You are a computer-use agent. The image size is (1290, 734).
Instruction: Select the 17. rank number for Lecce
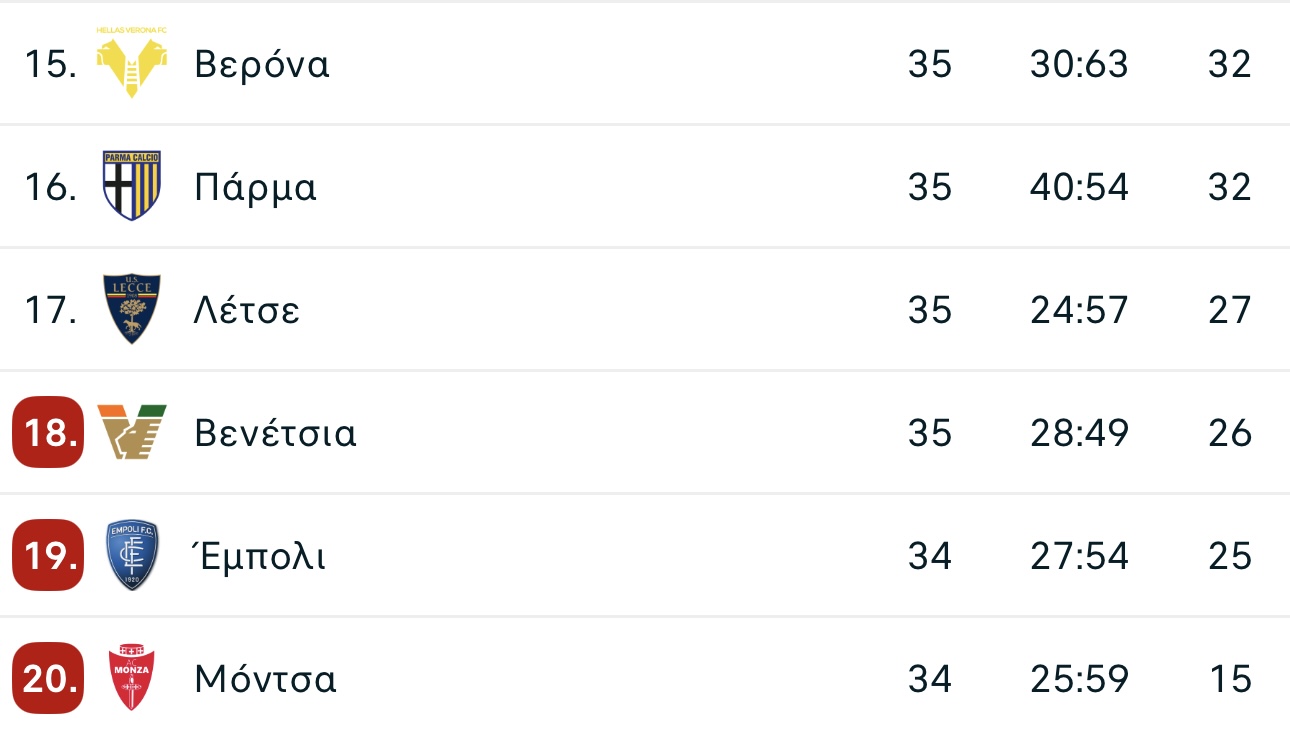(x=50, y=310)
